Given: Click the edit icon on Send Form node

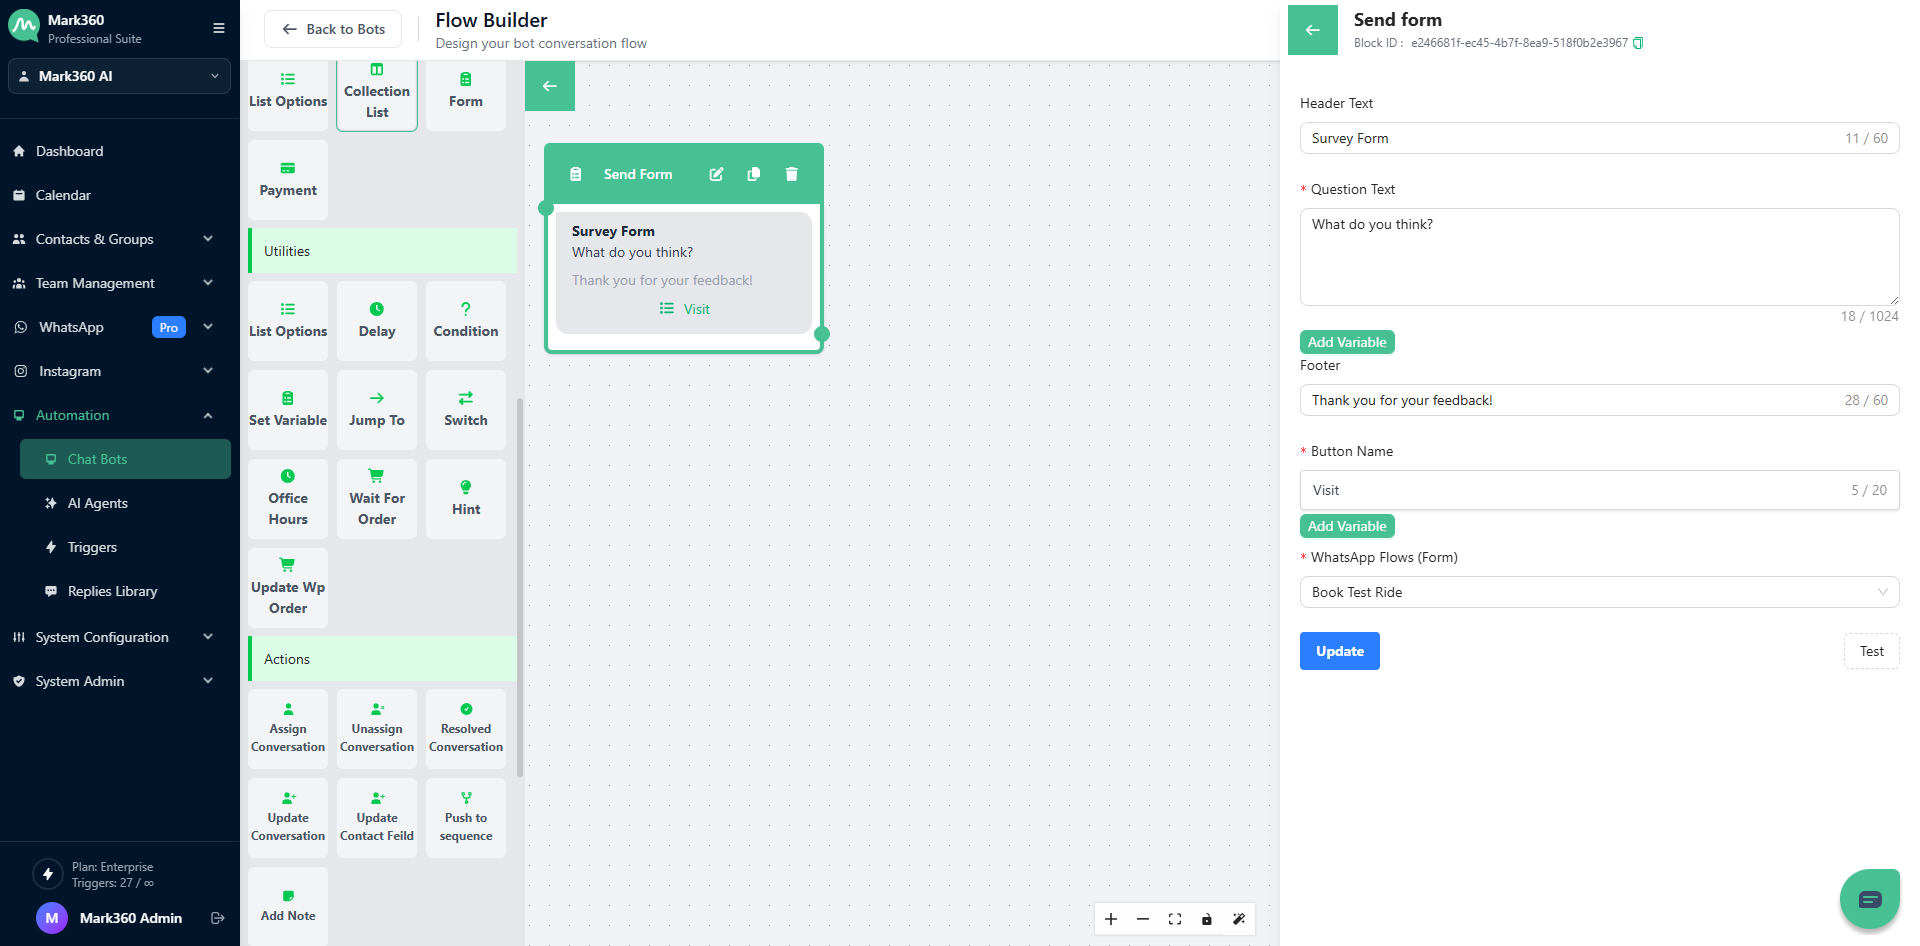Looking at the screenshot, I should (x=716, y=174).
